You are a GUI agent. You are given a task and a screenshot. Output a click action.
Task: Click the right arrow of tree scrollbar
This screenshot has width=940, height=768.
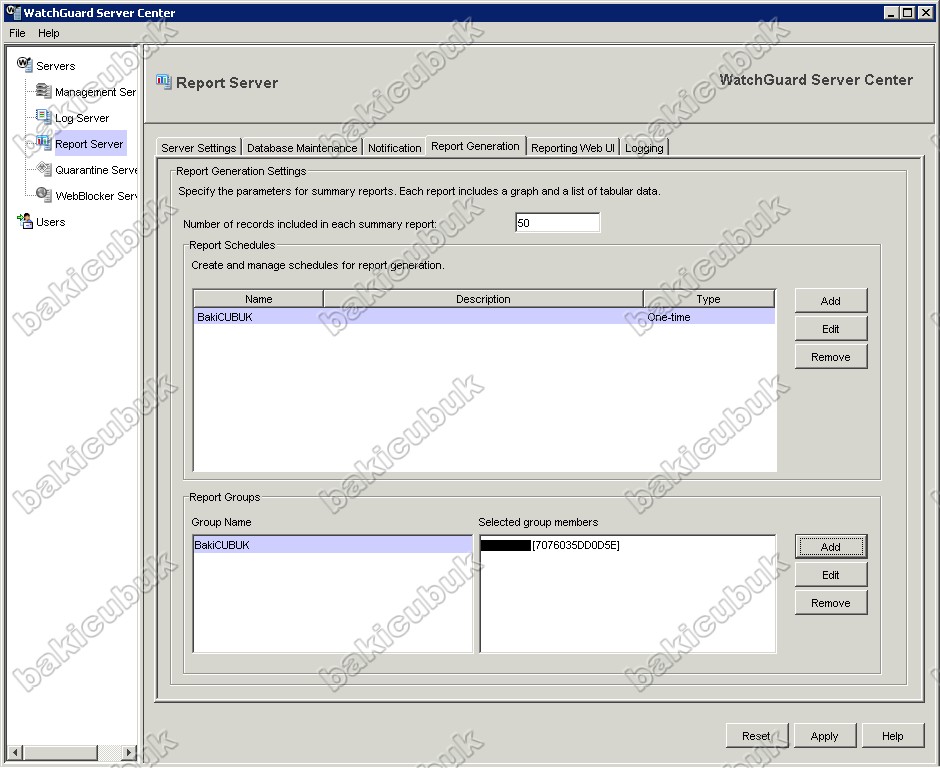click(x=128, y=752)
